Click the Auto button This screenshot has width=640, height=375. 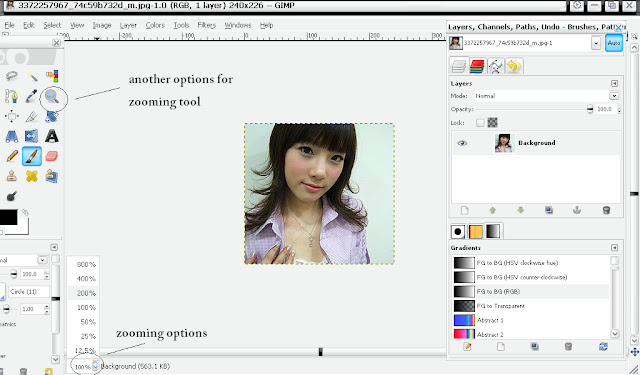614,43
